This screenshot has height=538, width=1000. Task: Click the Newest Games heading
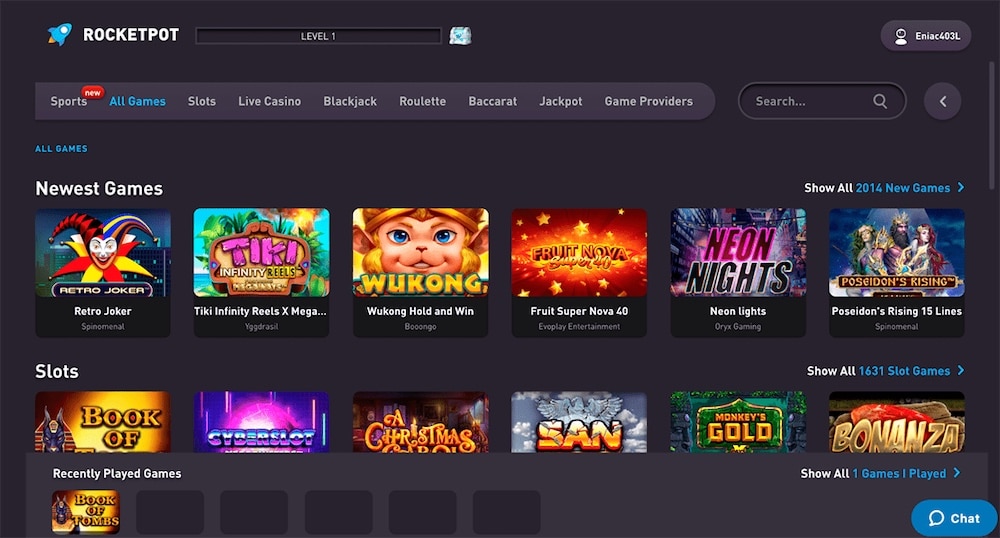[99, 189]
